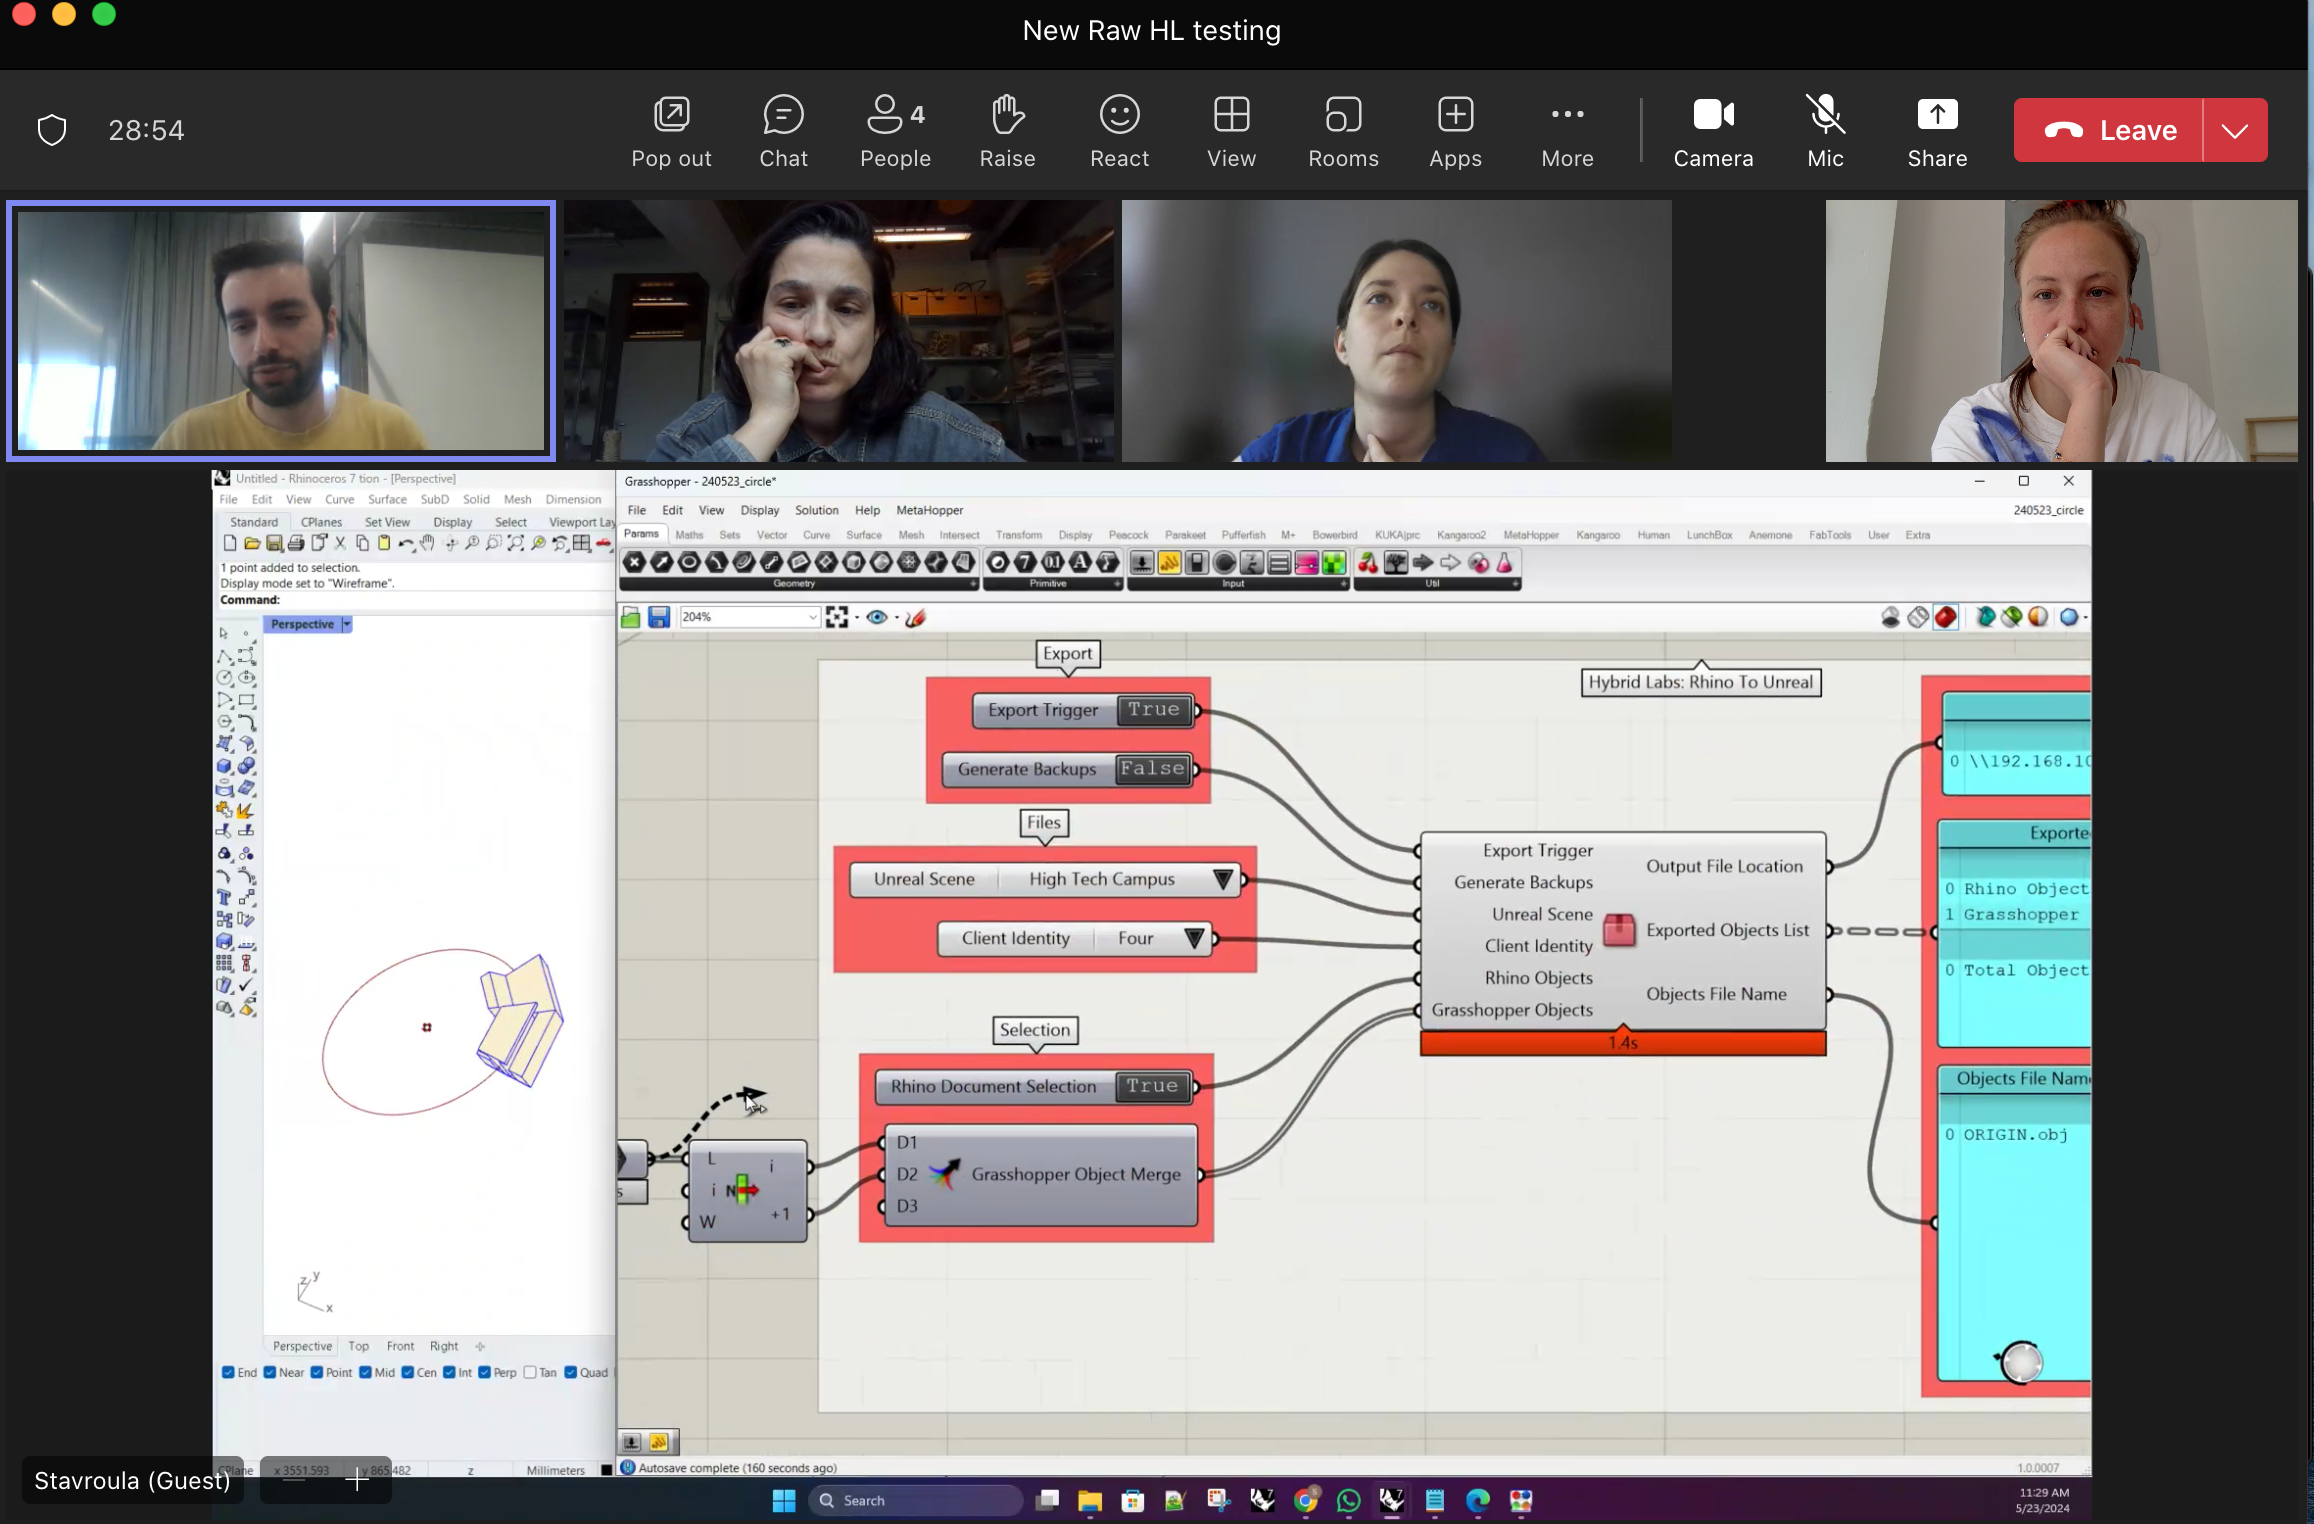
Task: Click the shared-screen Windows Start button
Action: click(784, 1500)
